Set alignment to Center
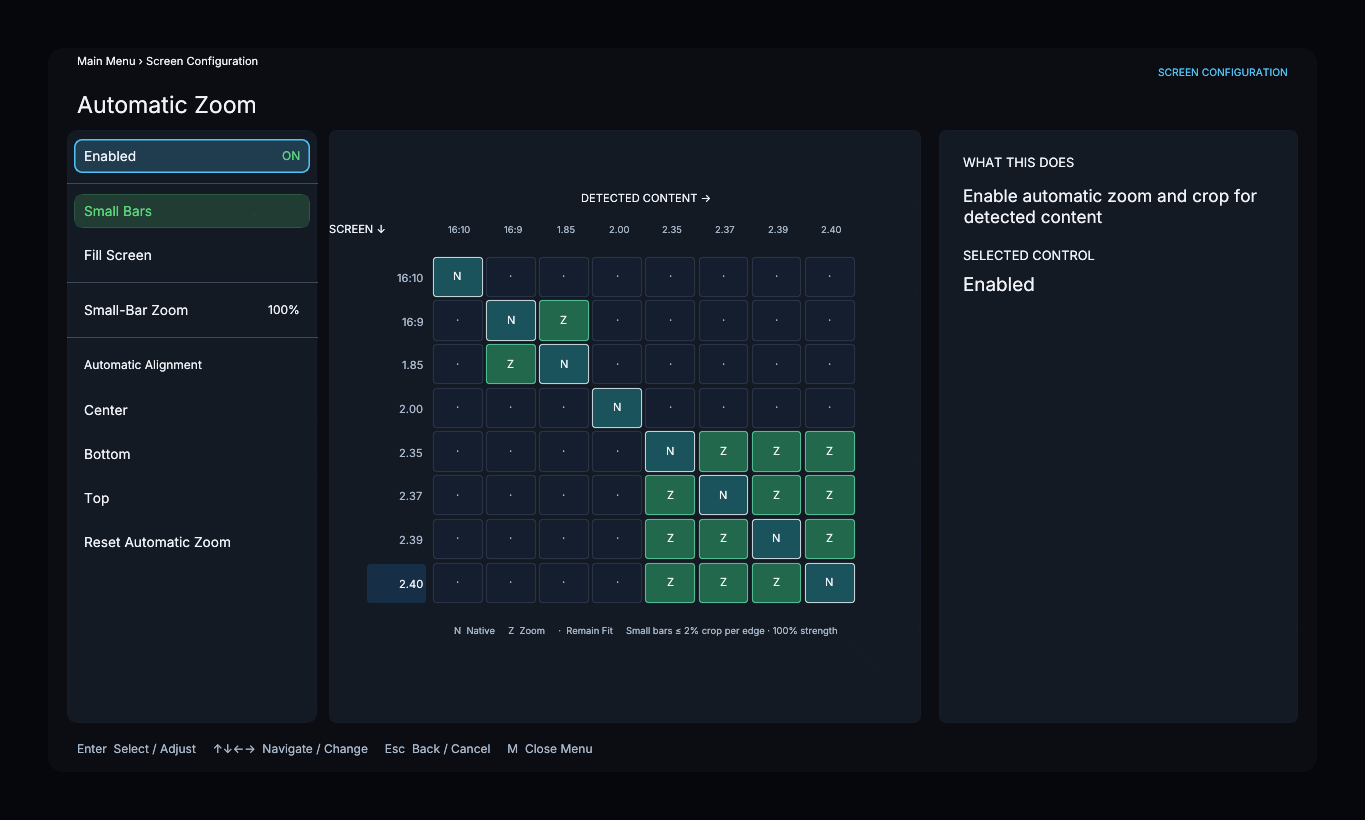1365x820 pixels. [192, 410]
